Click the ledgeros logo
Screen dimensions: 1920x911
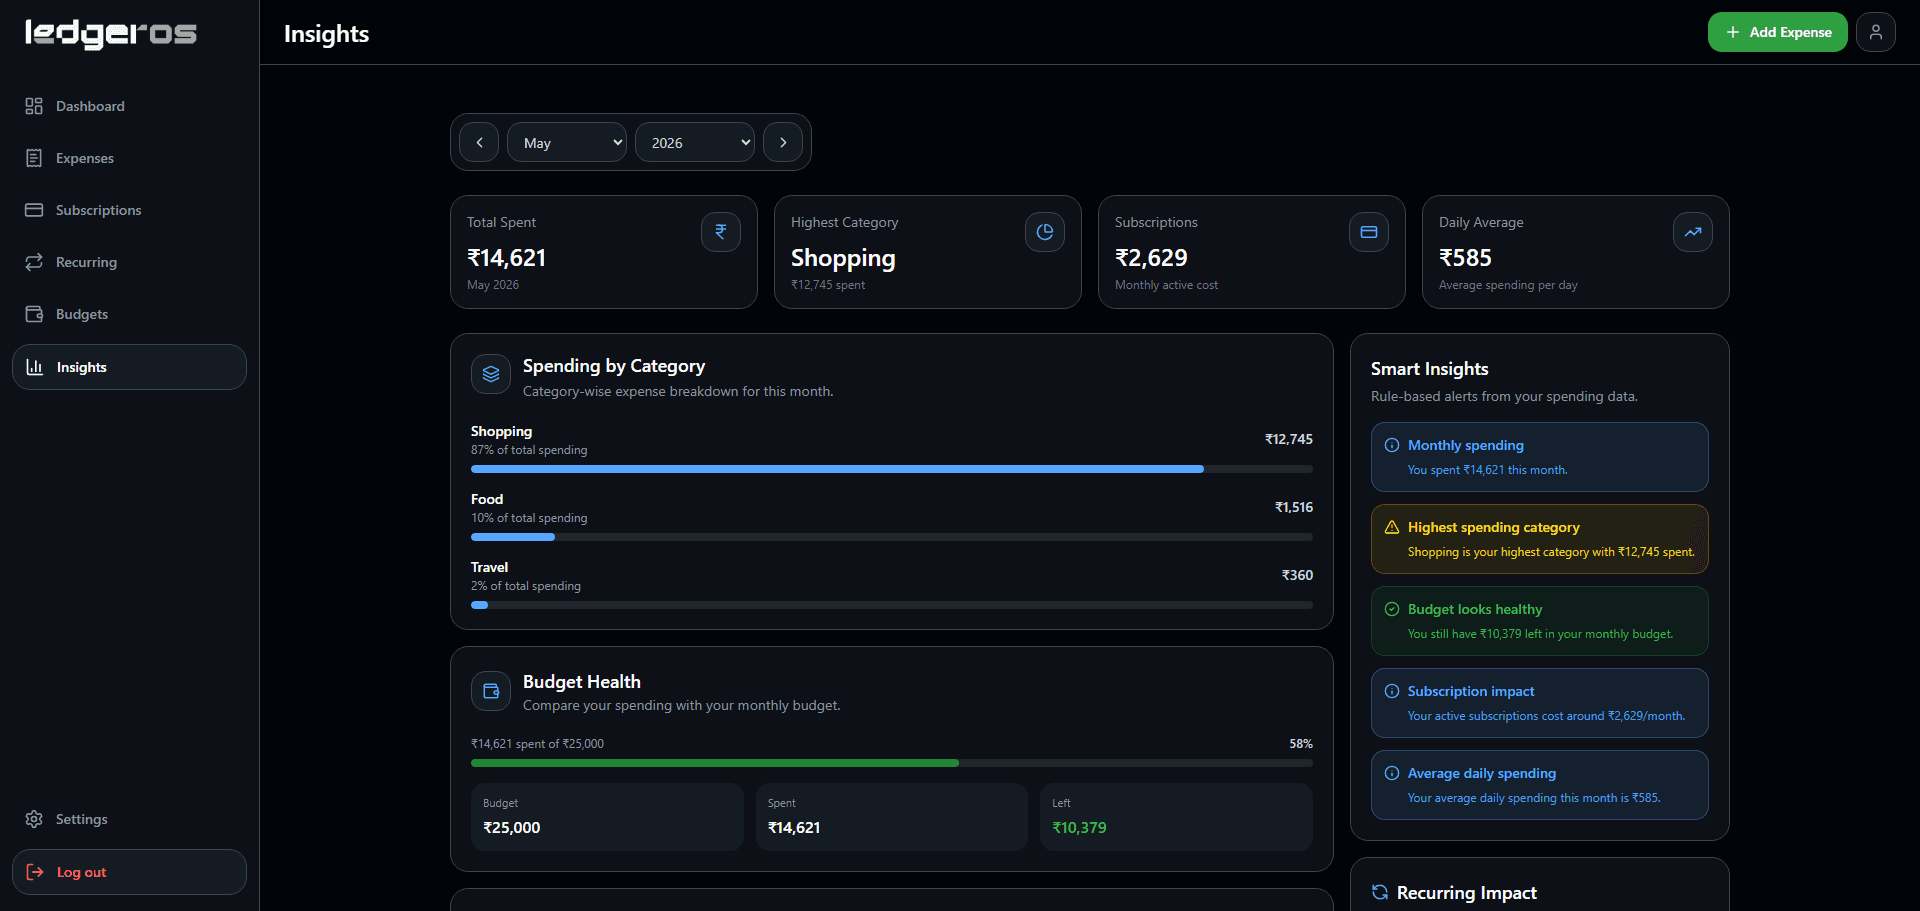111,33
